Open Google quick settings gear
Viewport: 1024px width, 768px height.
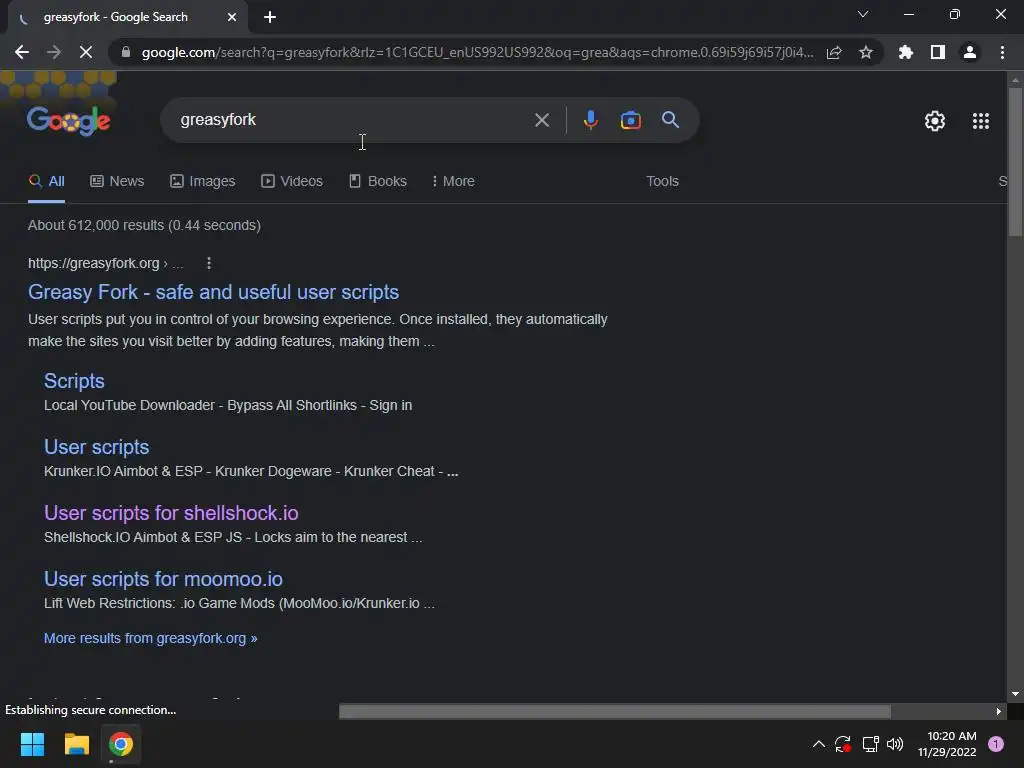click(935, 121)
